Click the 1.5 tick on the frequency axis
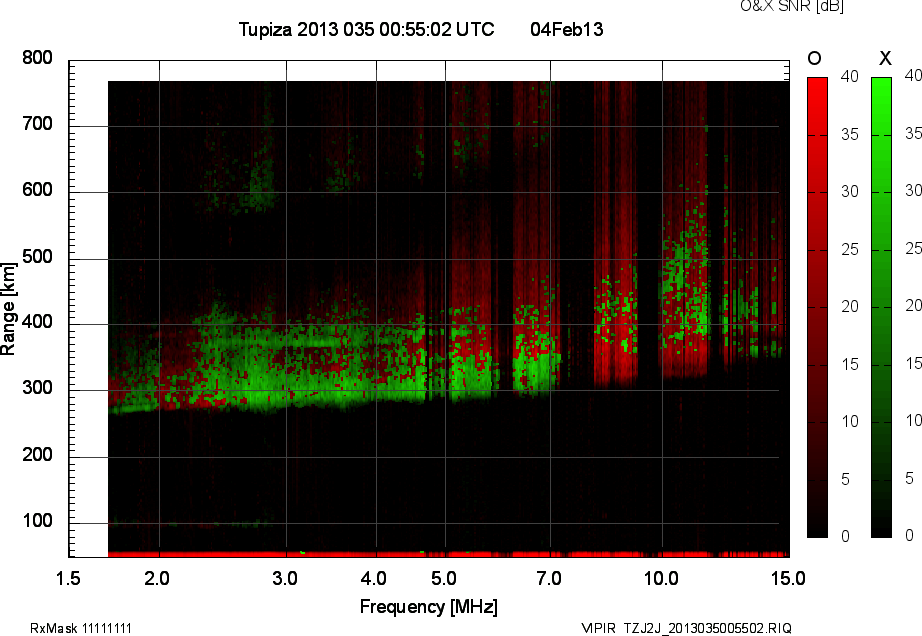 click(x=69, y=578)
